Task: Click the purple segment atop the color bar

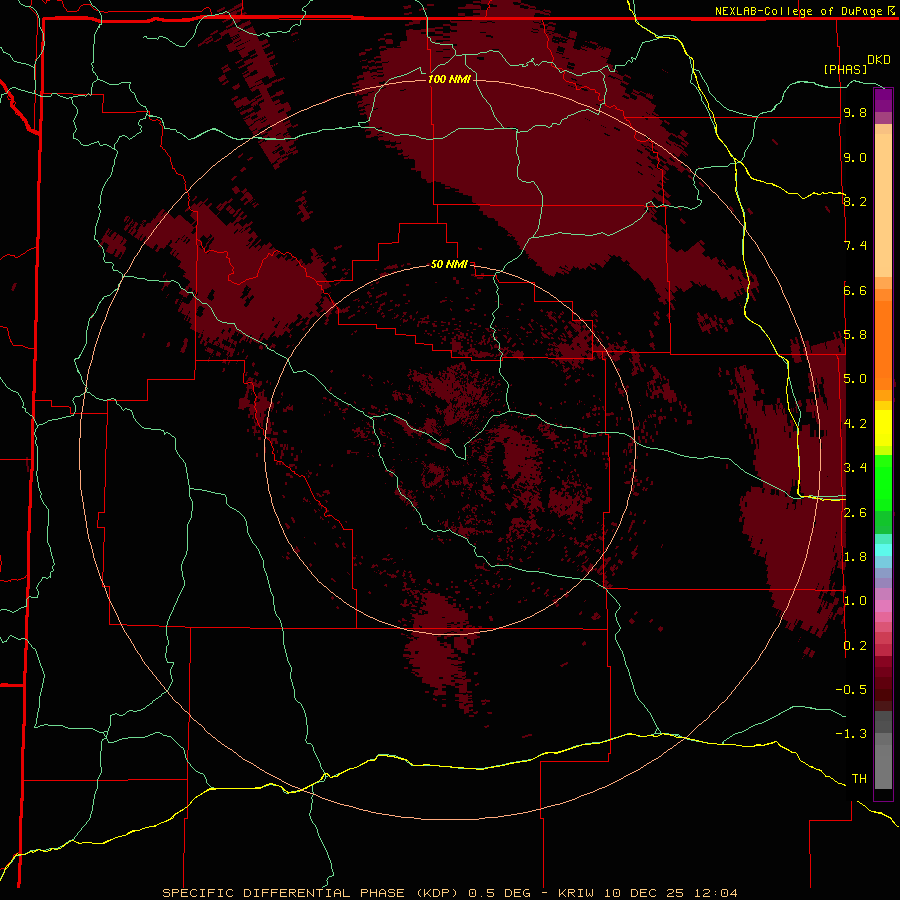Action: coord(883,100)
